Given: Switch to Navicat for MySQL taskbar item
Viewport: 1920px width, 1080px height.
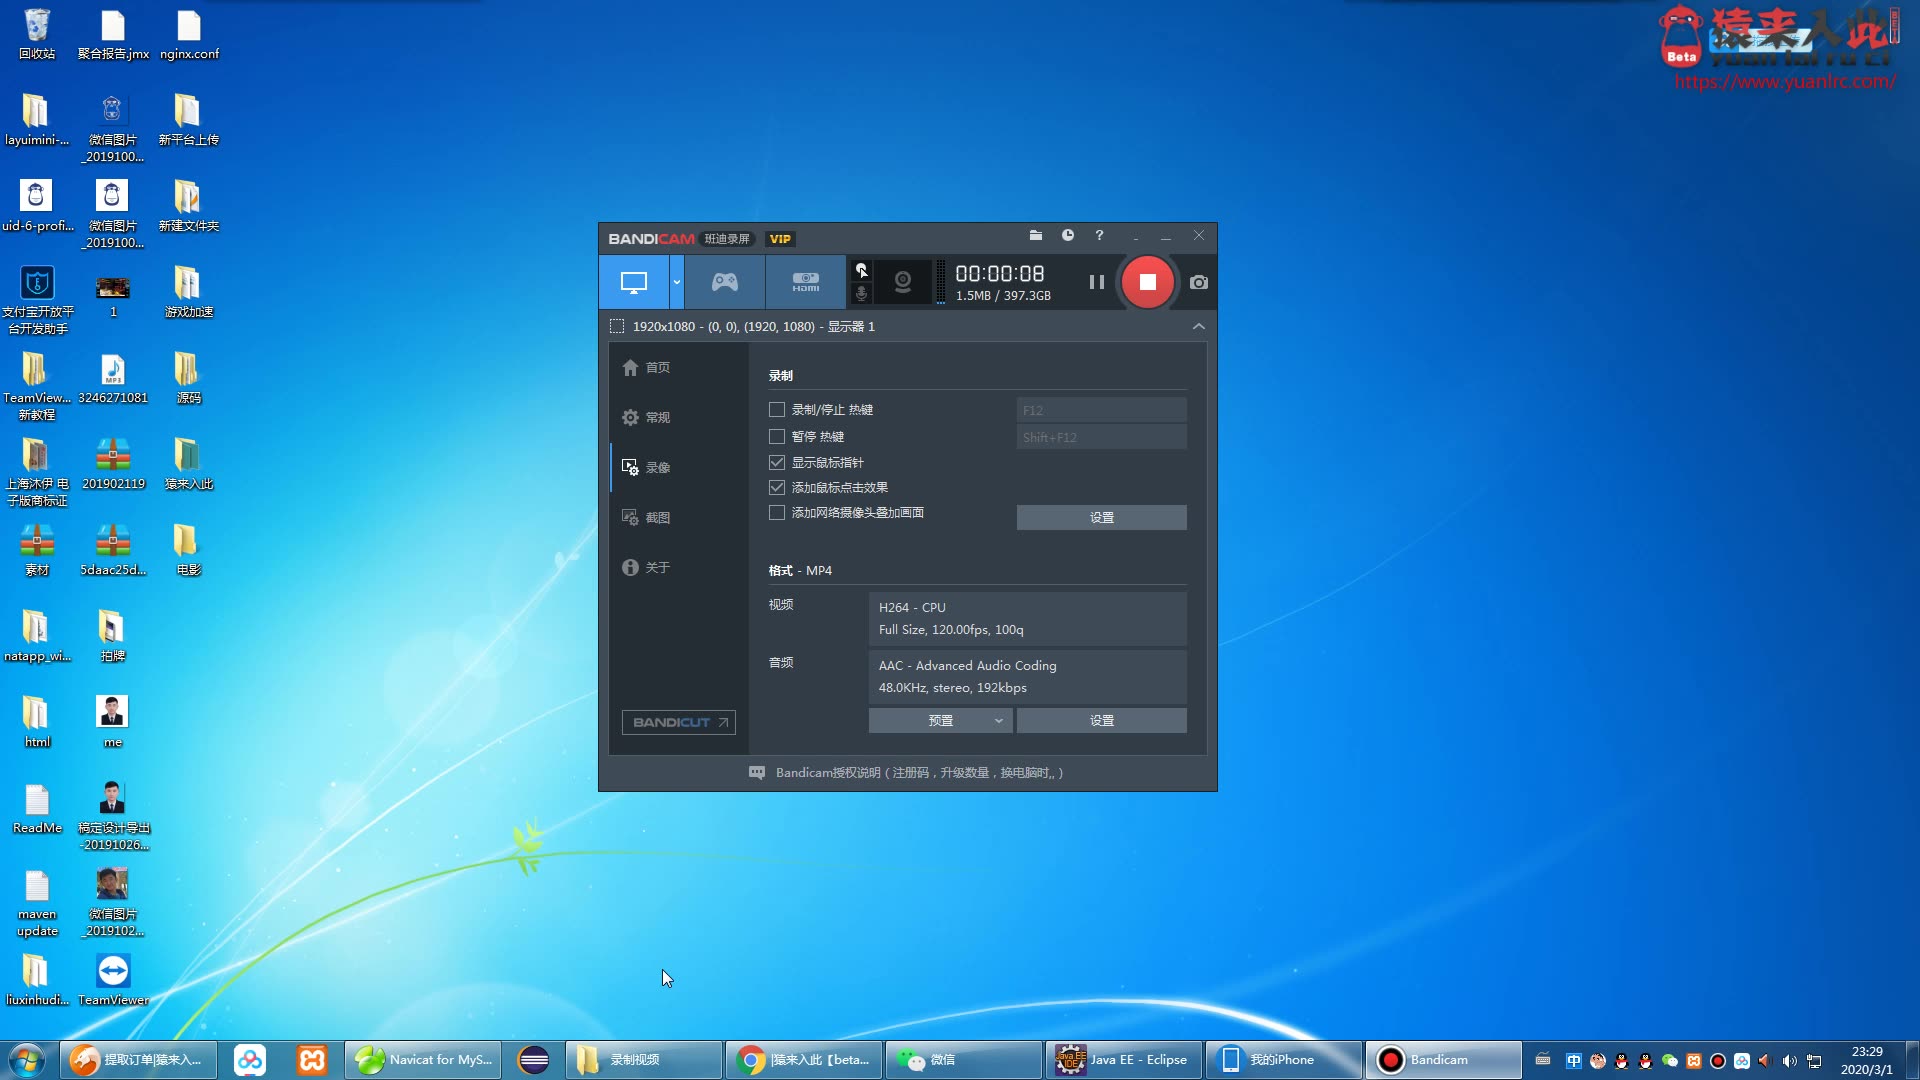Looking at the screenshot, I should [424, 1059].
